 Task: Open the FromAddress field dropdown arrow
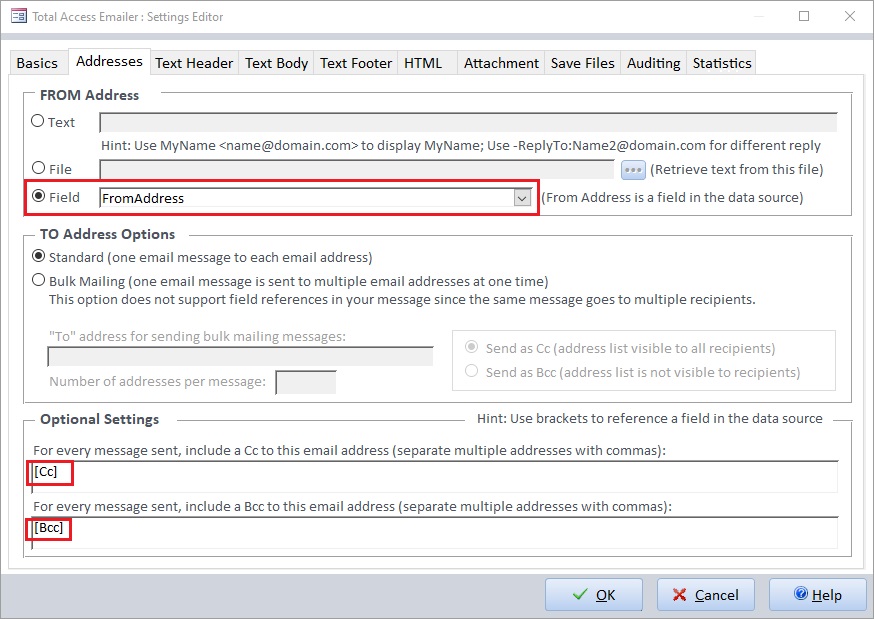tap(522, 198)
